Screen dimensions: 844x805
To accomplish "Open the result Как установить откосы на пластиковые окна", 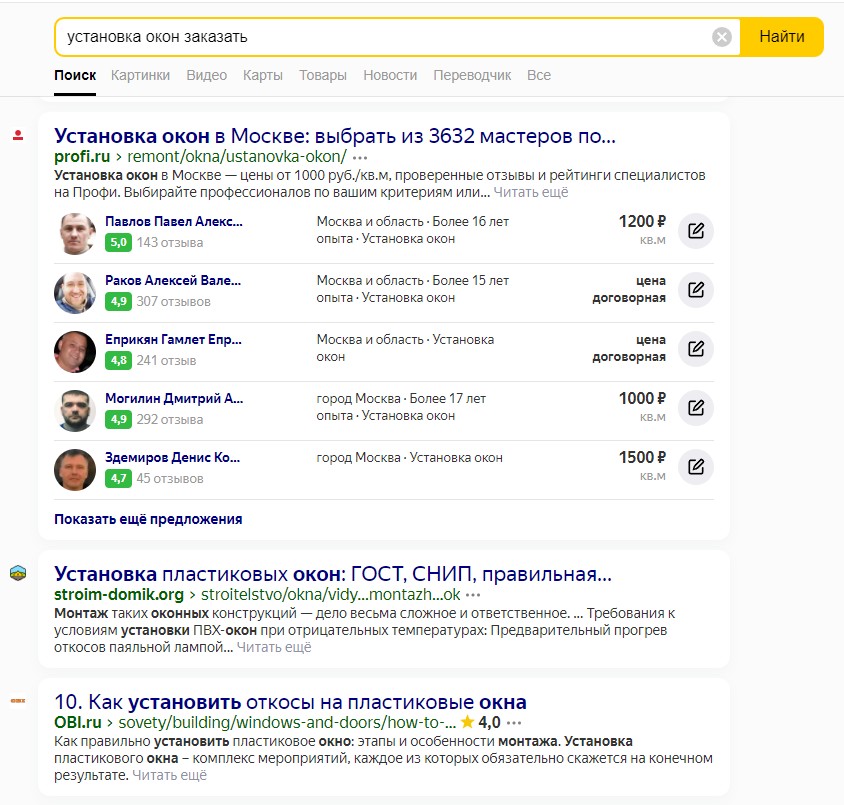I will (291, 702).
